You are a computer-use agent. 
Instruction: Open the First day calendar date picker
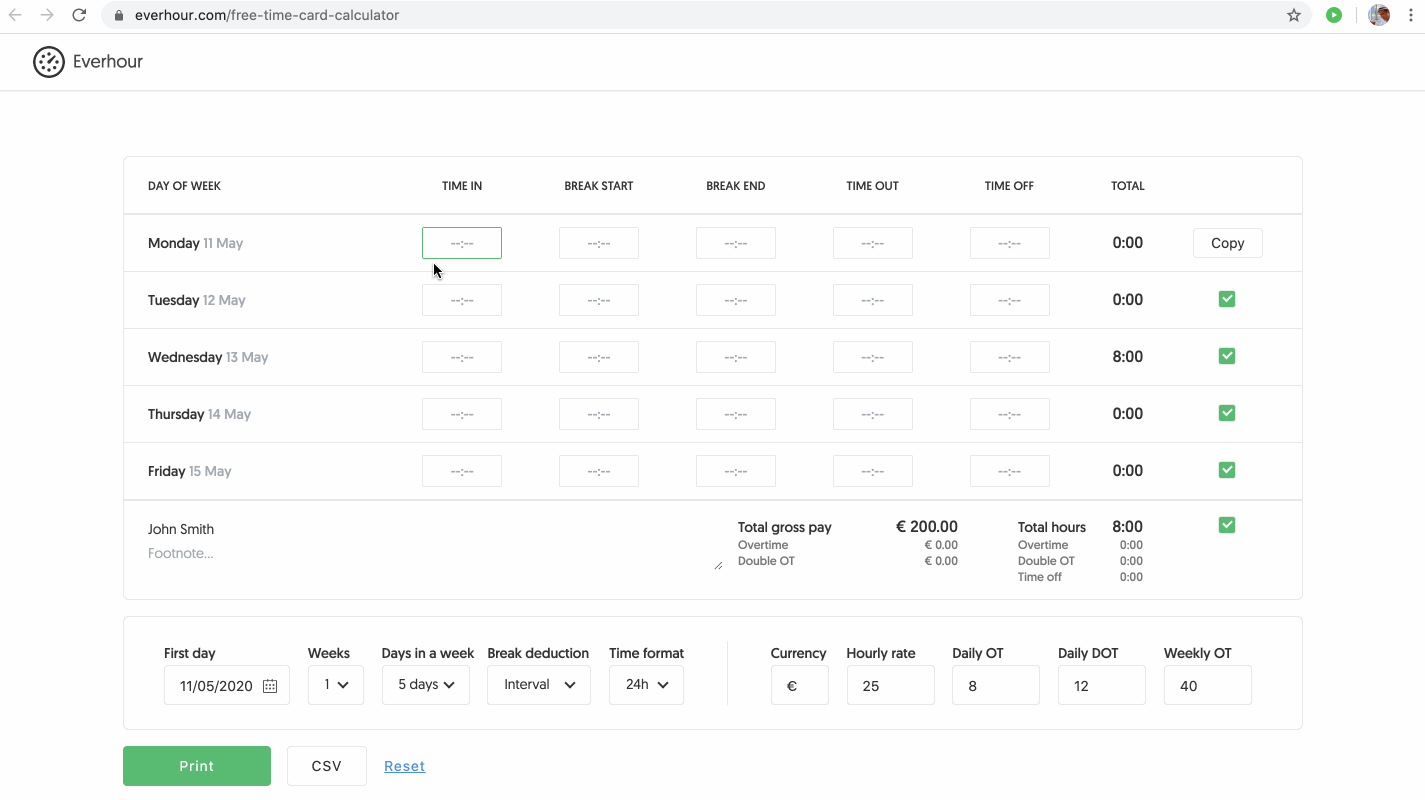(269, 685)
